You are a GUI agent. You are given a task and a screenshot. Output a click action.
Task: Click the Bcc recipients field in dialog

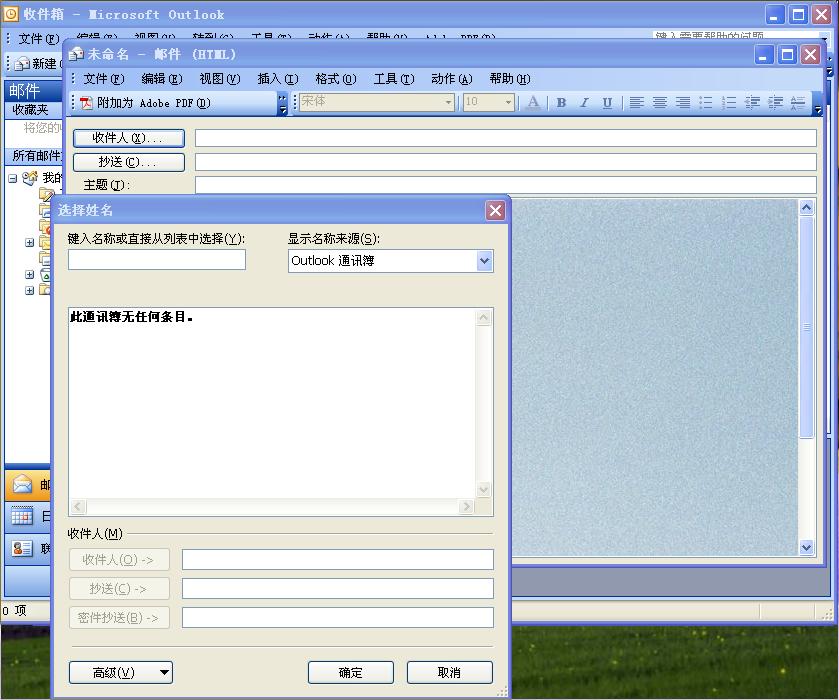pos(338,618)
